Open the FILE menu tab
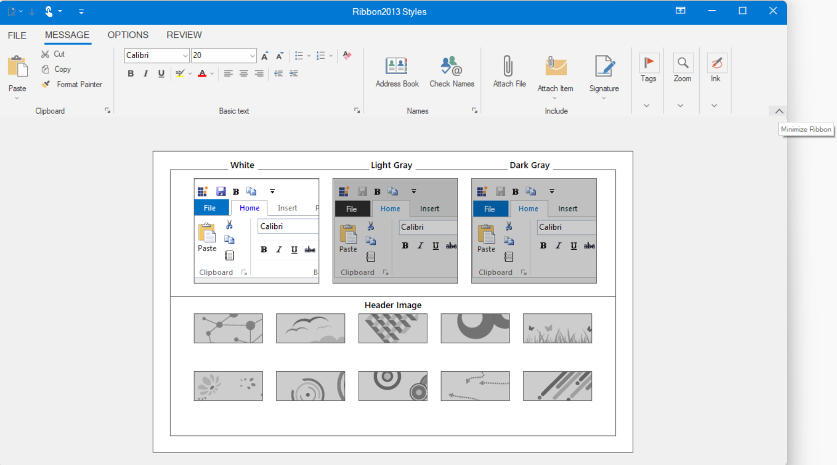Screen dimensions: 837x465 [17, 35]
